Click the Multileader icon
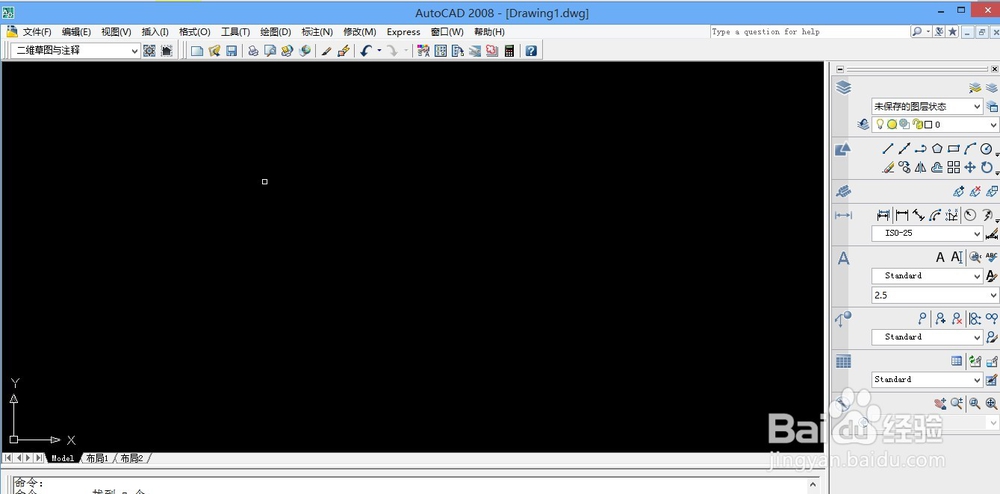The height and width of the screenshot is (494, 1000). pyautogui.click(x=922, y=318)
